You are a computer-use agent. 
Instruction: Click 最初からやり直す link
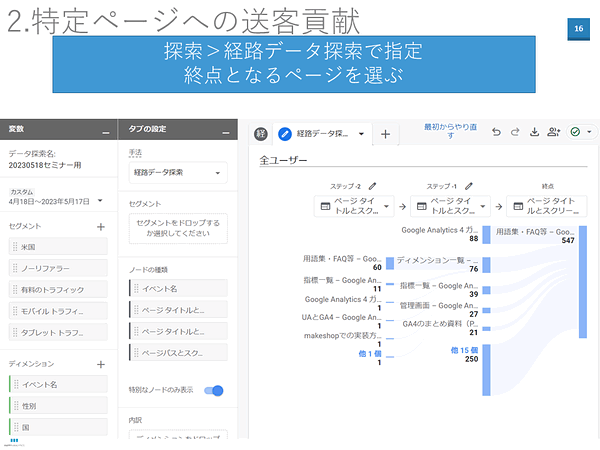pos(450,131)
